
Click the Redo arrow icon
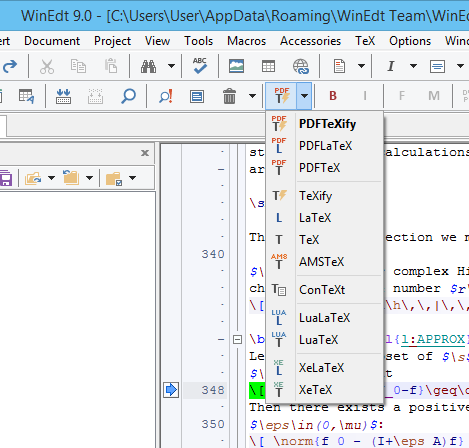click(10, 66)
